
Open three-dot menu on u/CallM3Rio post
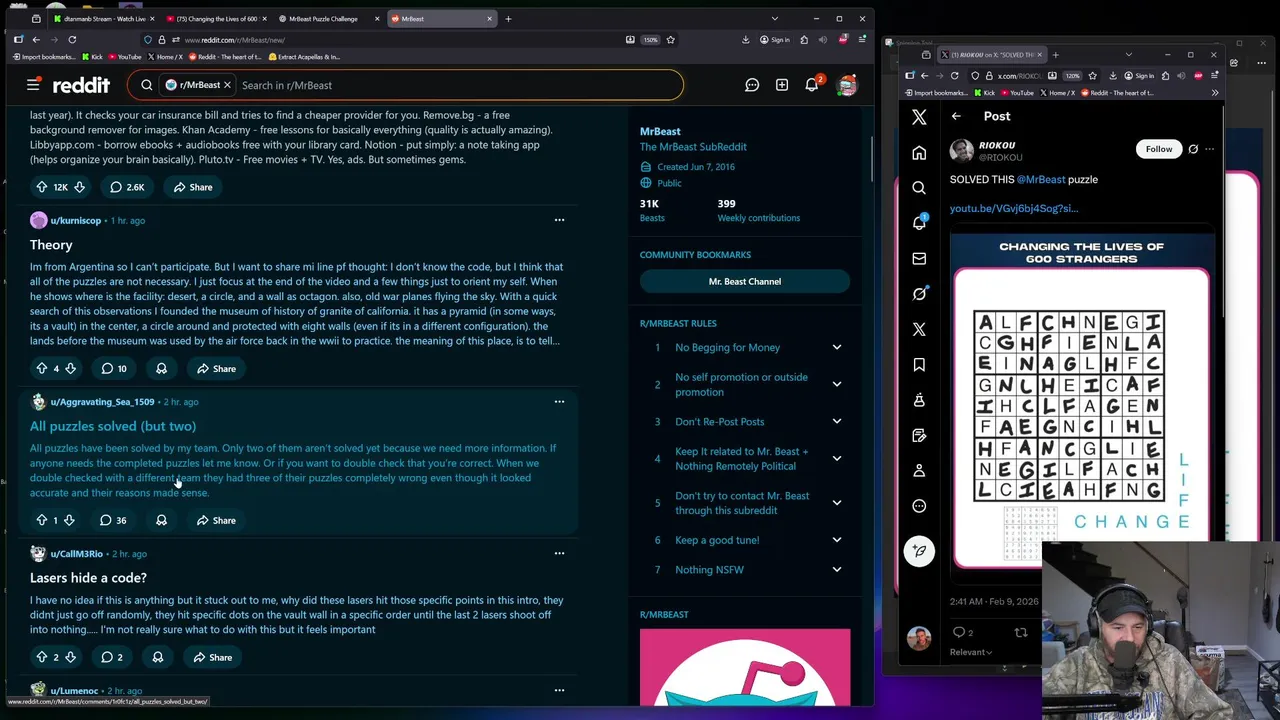pyautogui.click(x=559, y=553)
